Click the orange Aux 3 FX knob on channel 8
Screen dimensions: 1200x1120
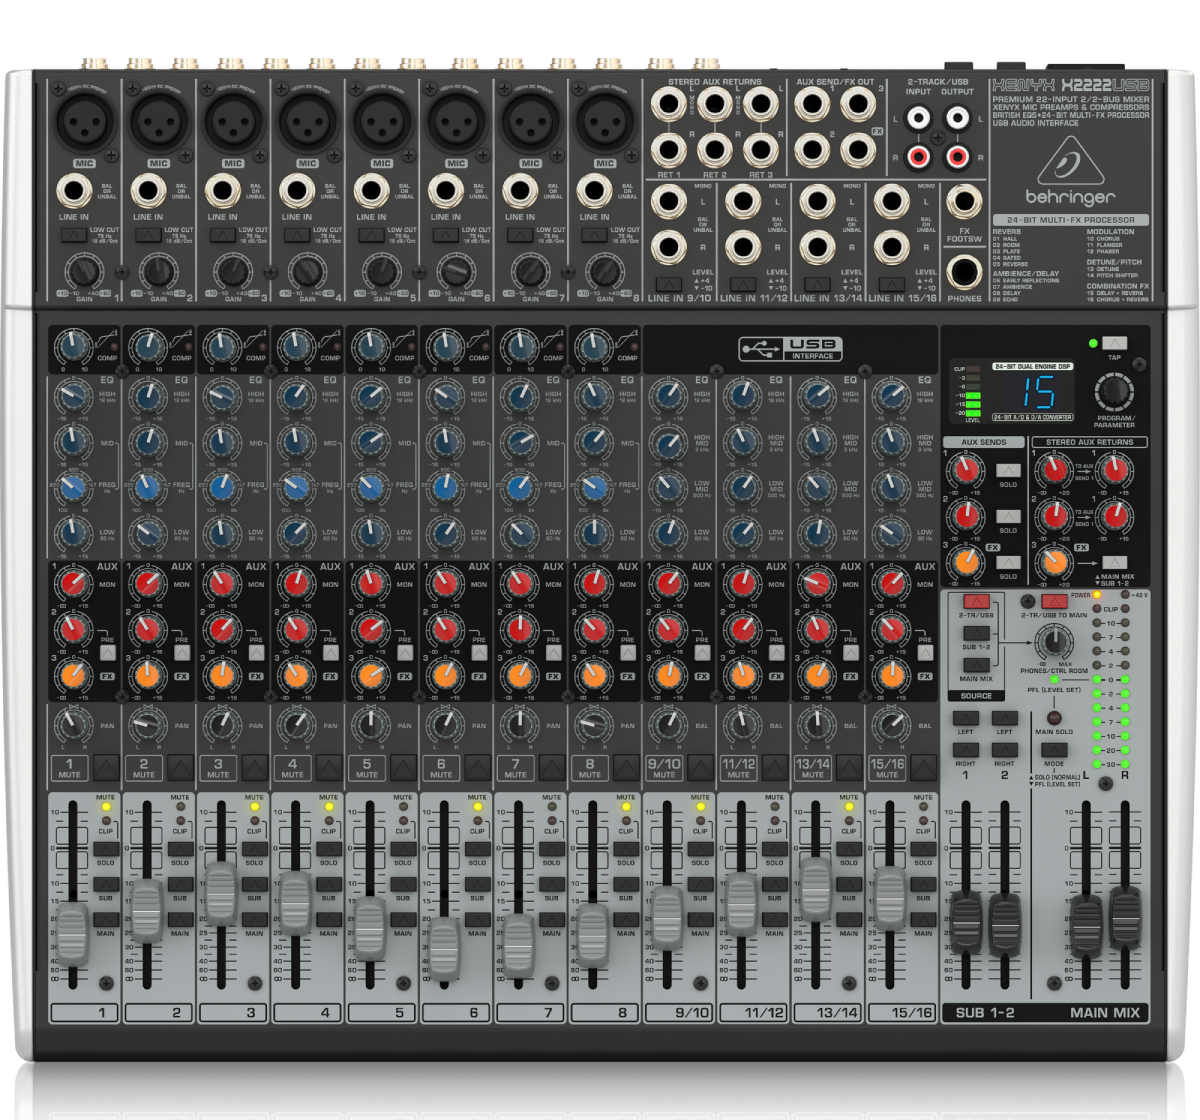594,675
